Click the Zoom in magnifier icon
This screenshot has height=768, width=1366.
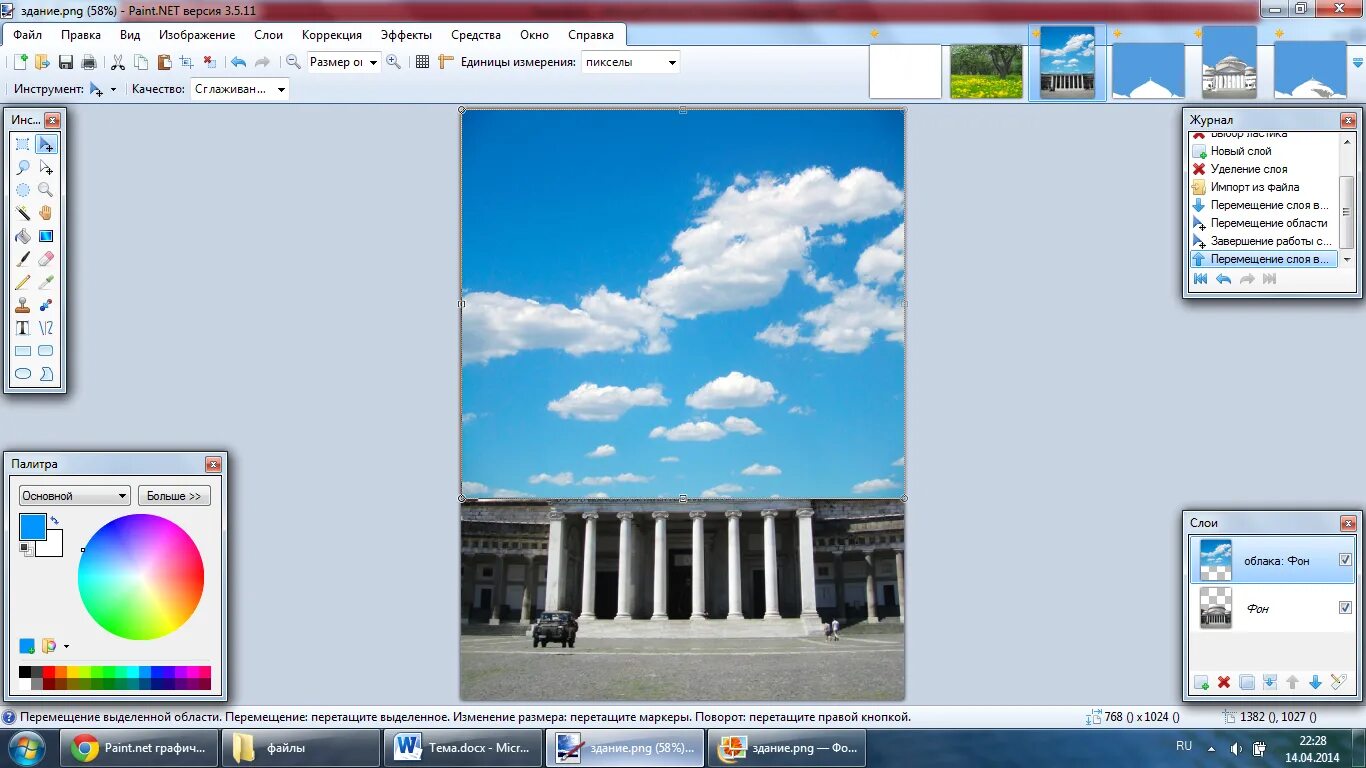[394, 62]
